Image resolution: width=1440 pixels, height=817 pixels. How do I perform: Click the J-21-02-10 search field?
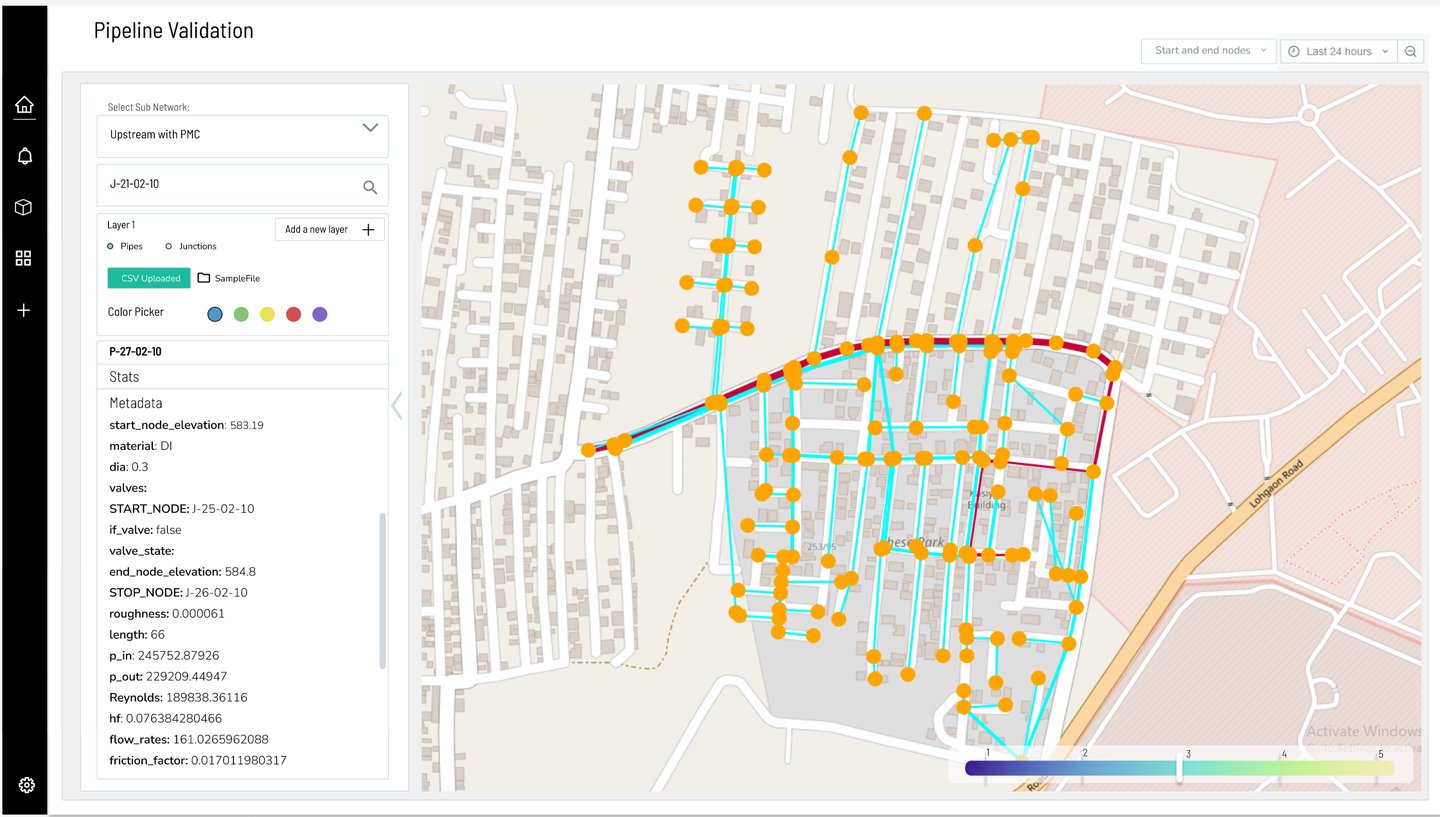242,185
